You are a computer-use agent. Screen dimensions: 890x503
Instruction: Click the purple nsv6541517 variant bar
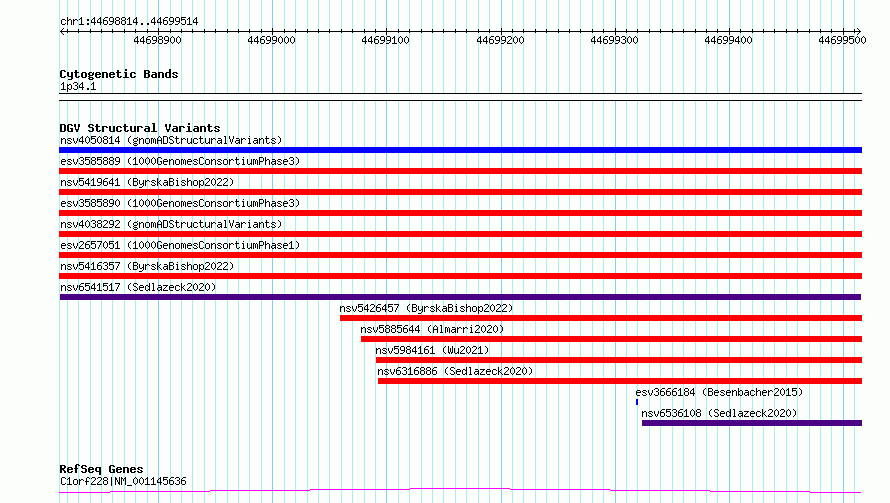pos(460,297)
